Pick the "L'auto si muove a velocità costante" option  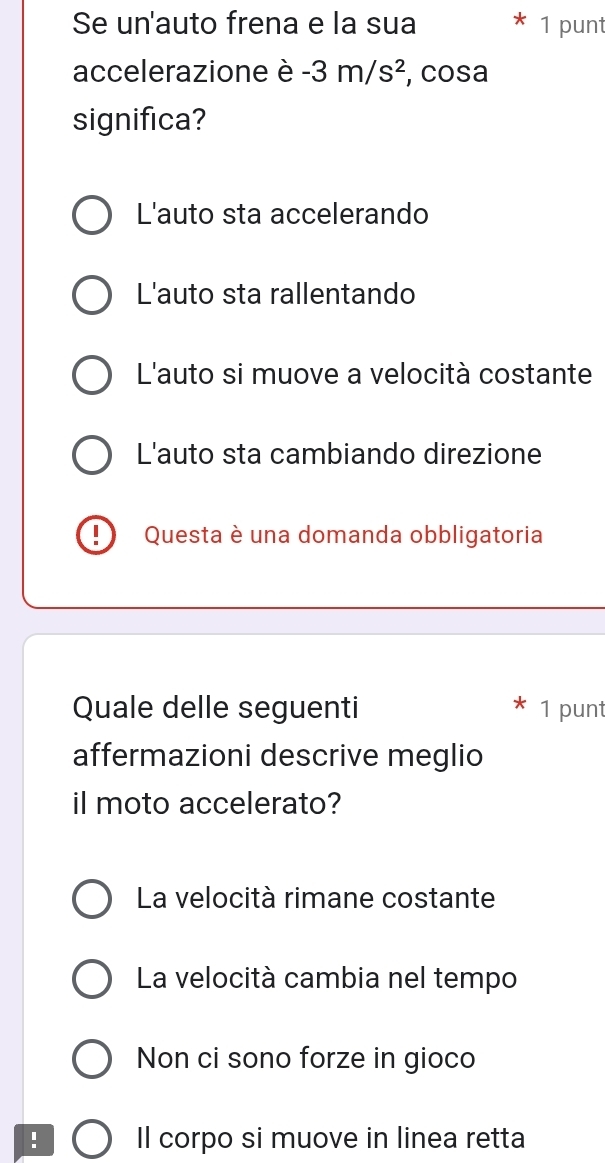[92, 375]
